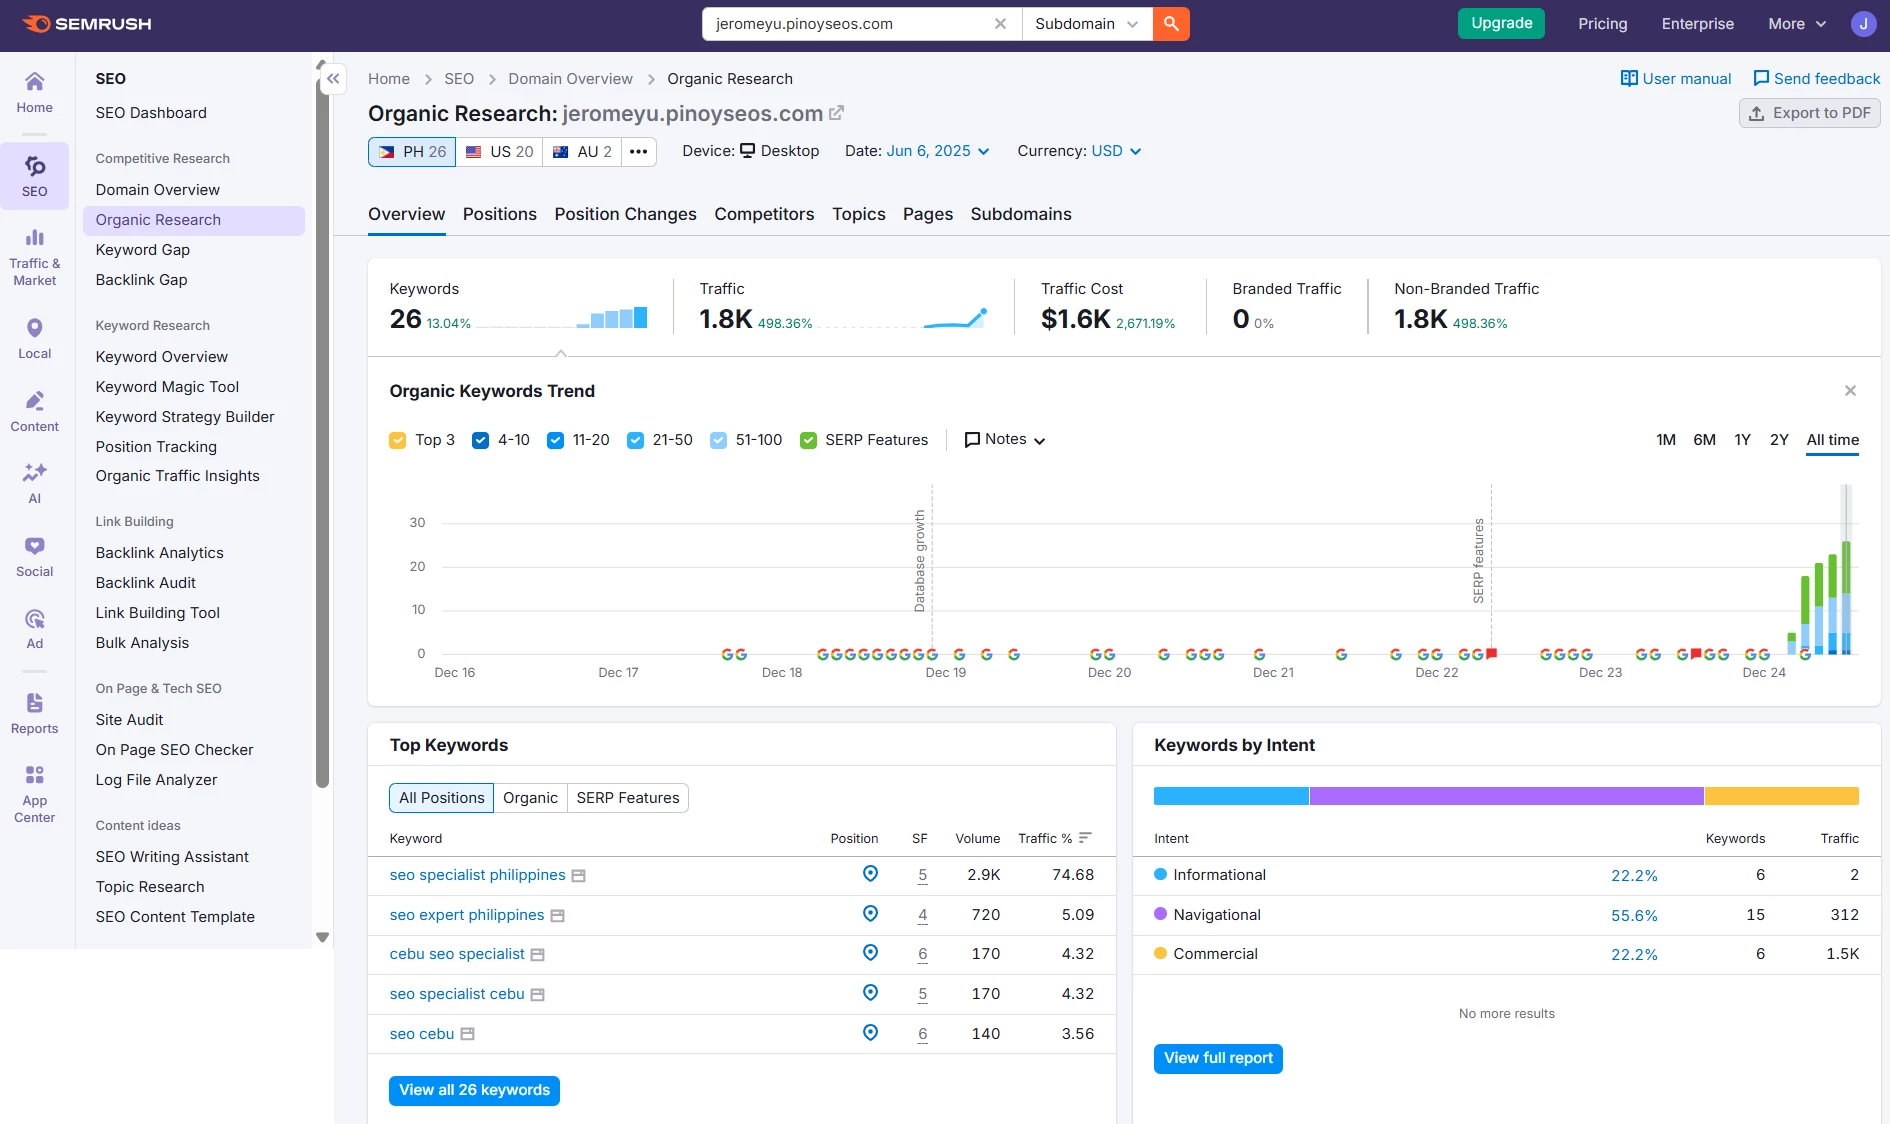Open Content sidebar section
Viewport: 1890px width, 1124px height.
tap(34, 412)
